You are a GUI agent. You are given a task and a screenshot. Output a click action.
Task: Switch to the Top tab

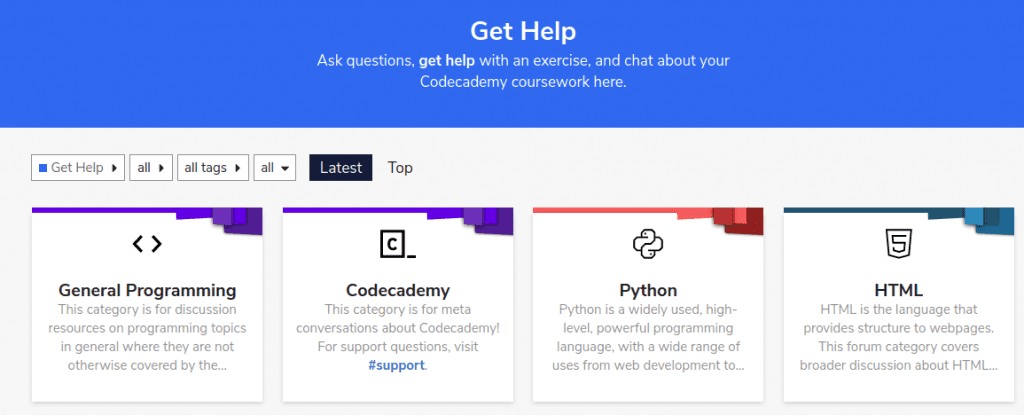[400, 168]
